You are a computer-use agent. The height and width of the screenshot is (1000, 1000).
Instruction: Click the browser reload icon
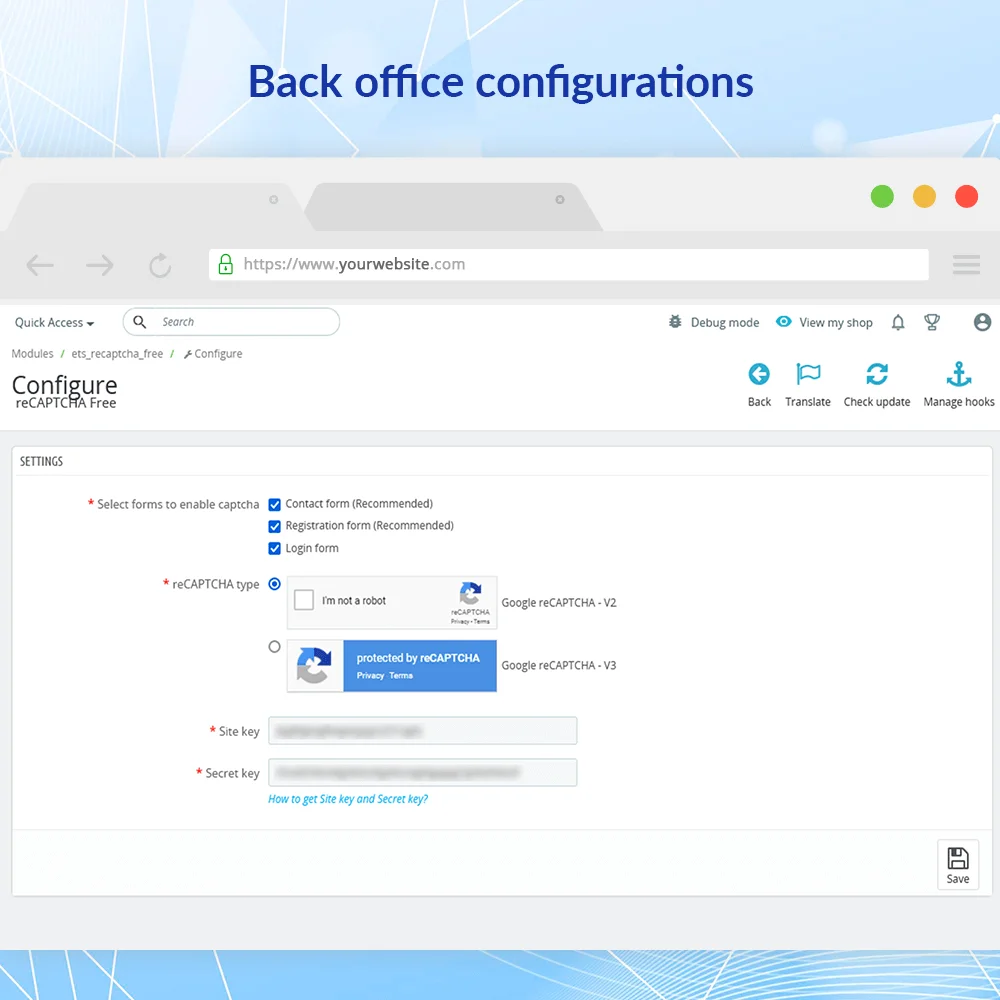pyautogui.click(x=160, y=265)
